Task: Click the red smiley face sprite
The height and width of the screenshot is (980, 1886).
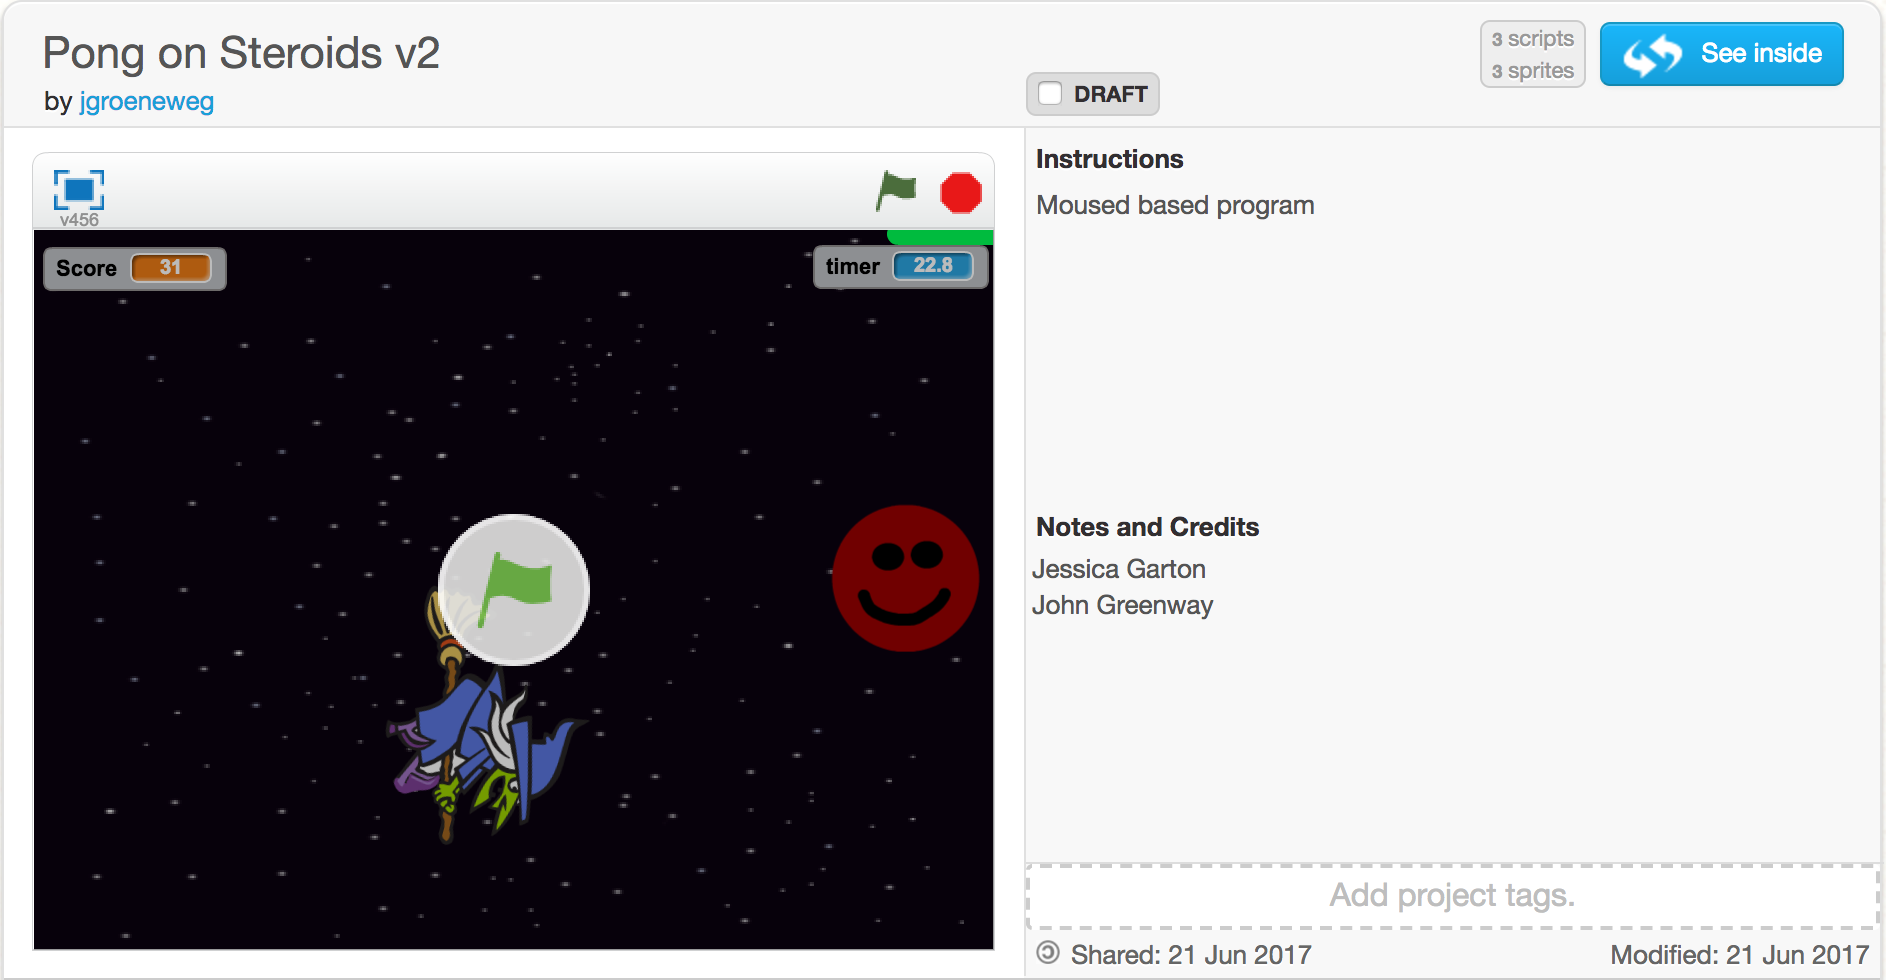Action: tap(905, 578)
